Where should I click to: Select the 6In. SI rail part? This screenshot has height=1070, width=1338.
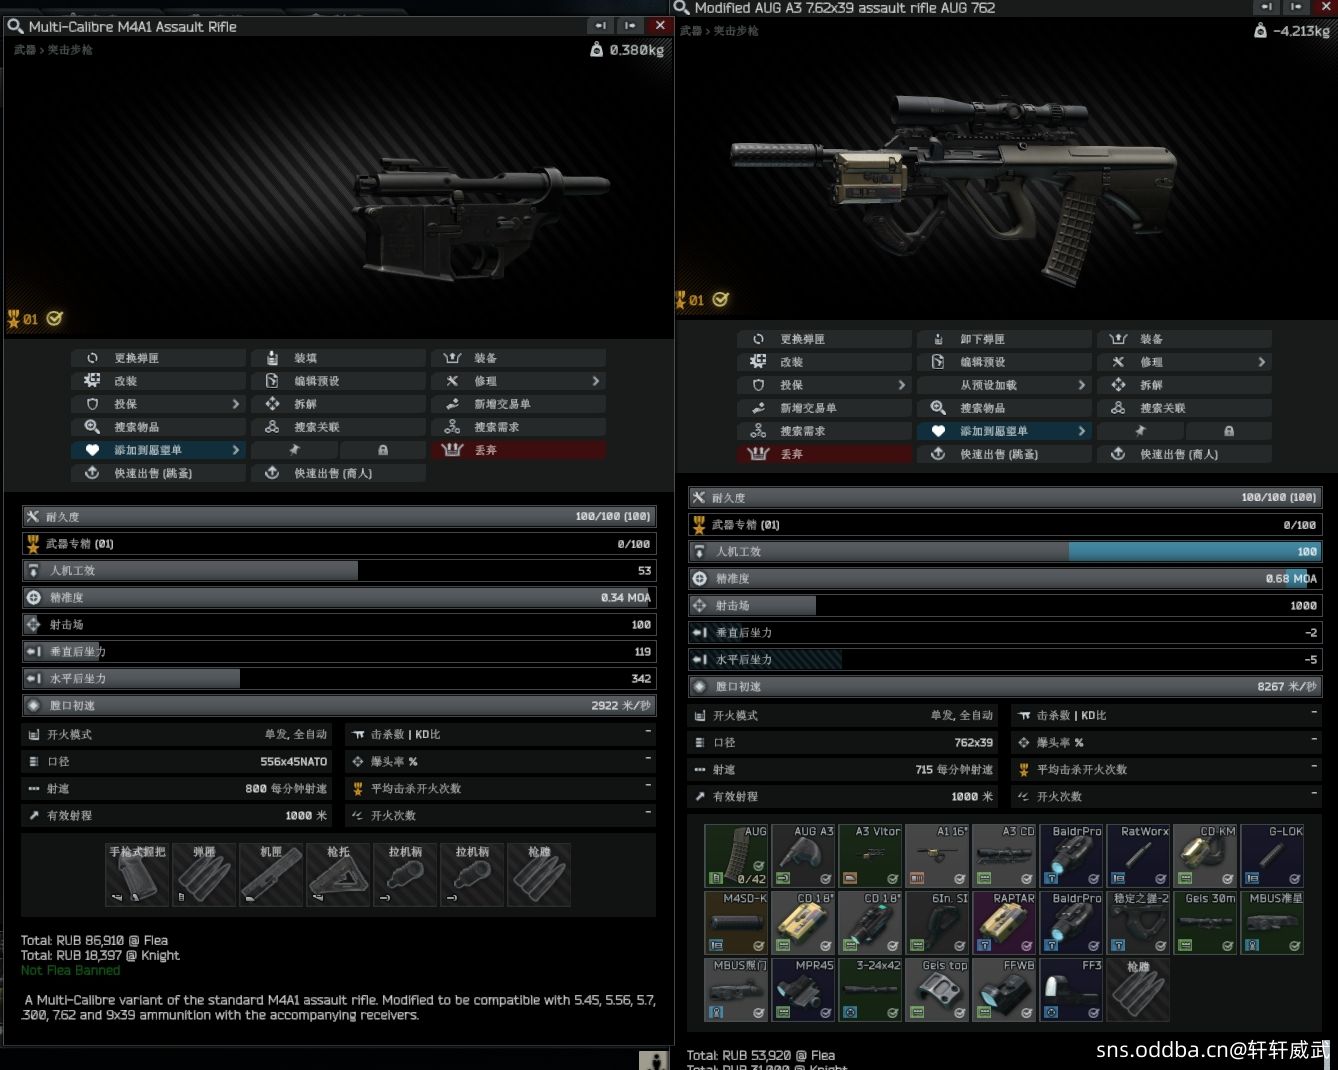tap(937, 922)
